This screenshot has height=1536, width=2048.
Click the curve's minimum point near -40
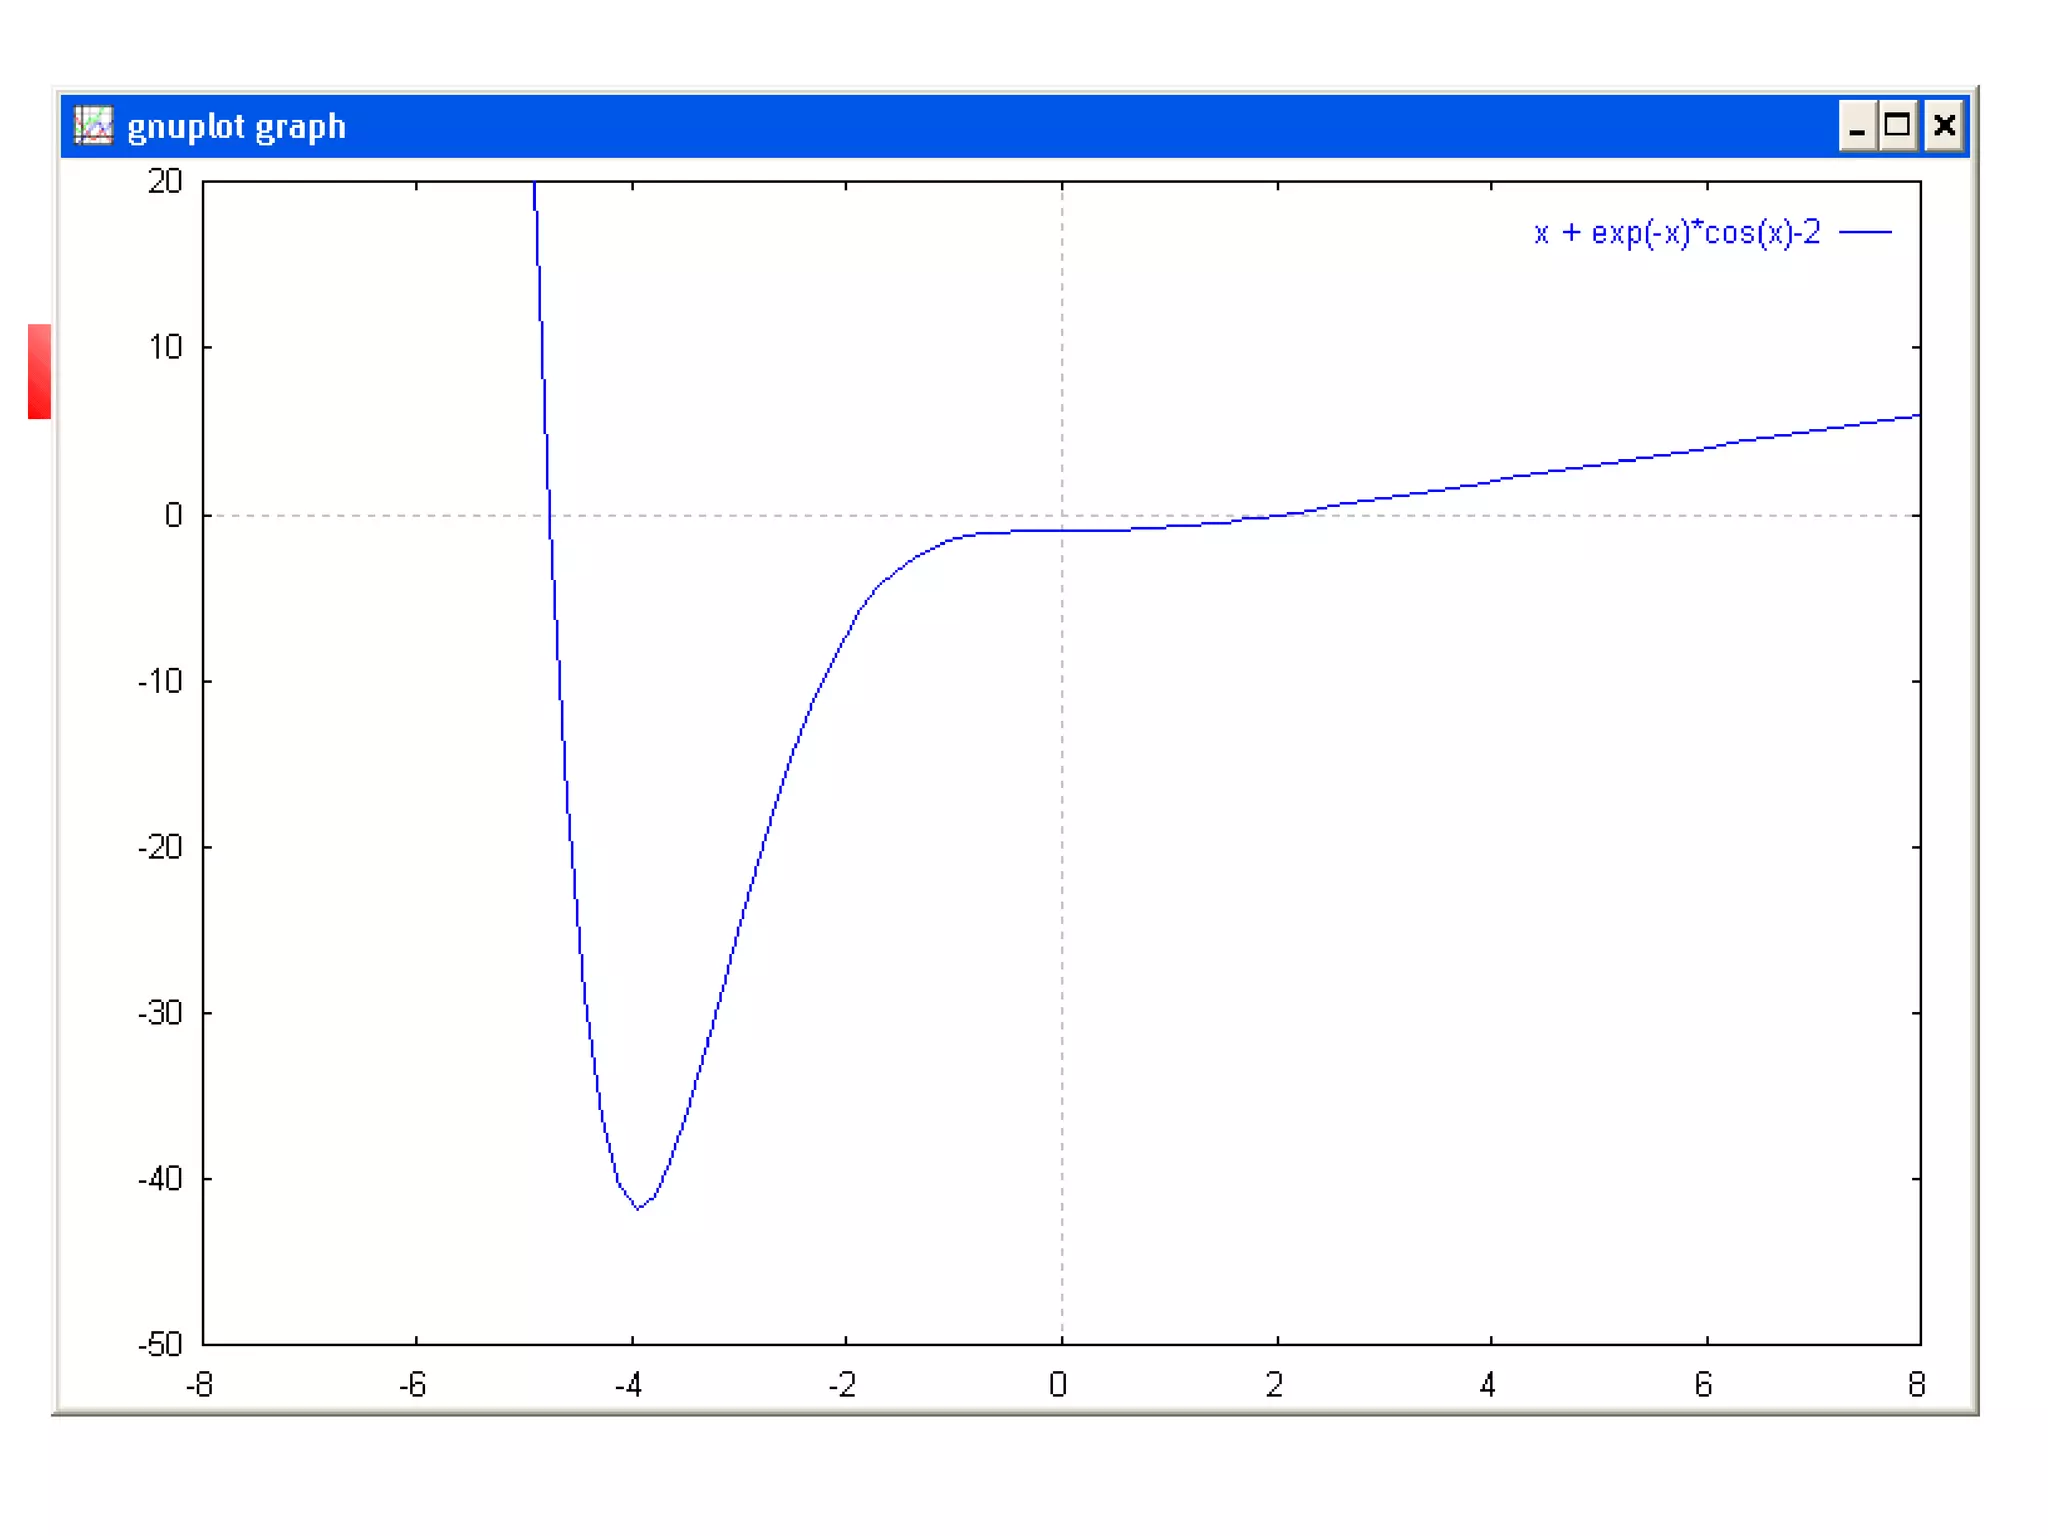coord(638,1208)
